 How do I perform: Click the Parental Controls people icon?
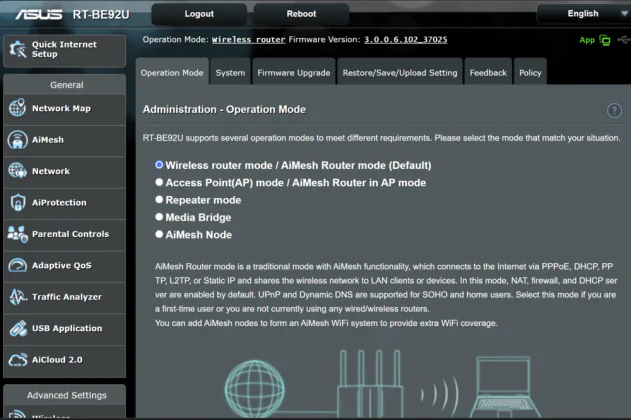pos(17,234)
